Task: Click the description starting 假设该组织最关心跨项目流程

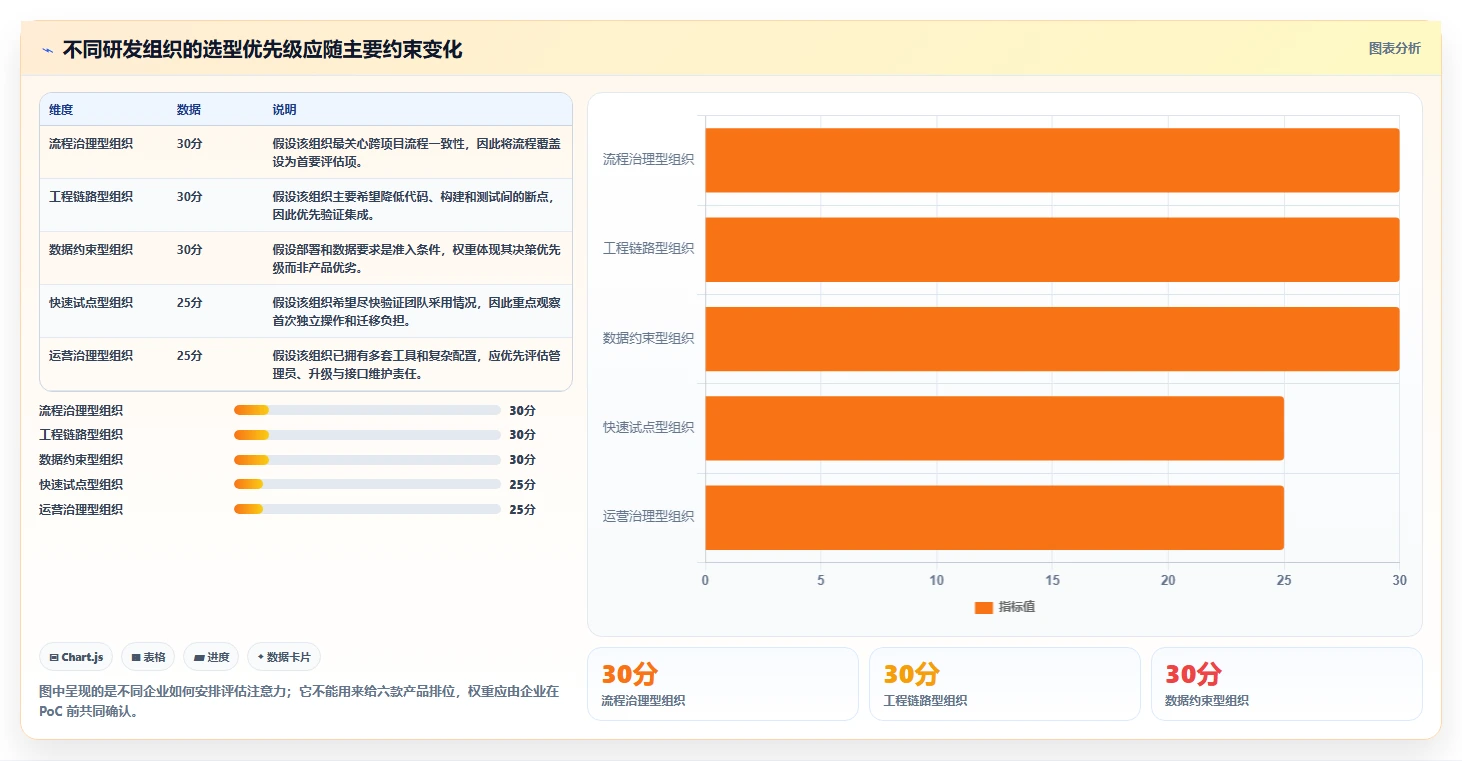Action: point(416,152)
